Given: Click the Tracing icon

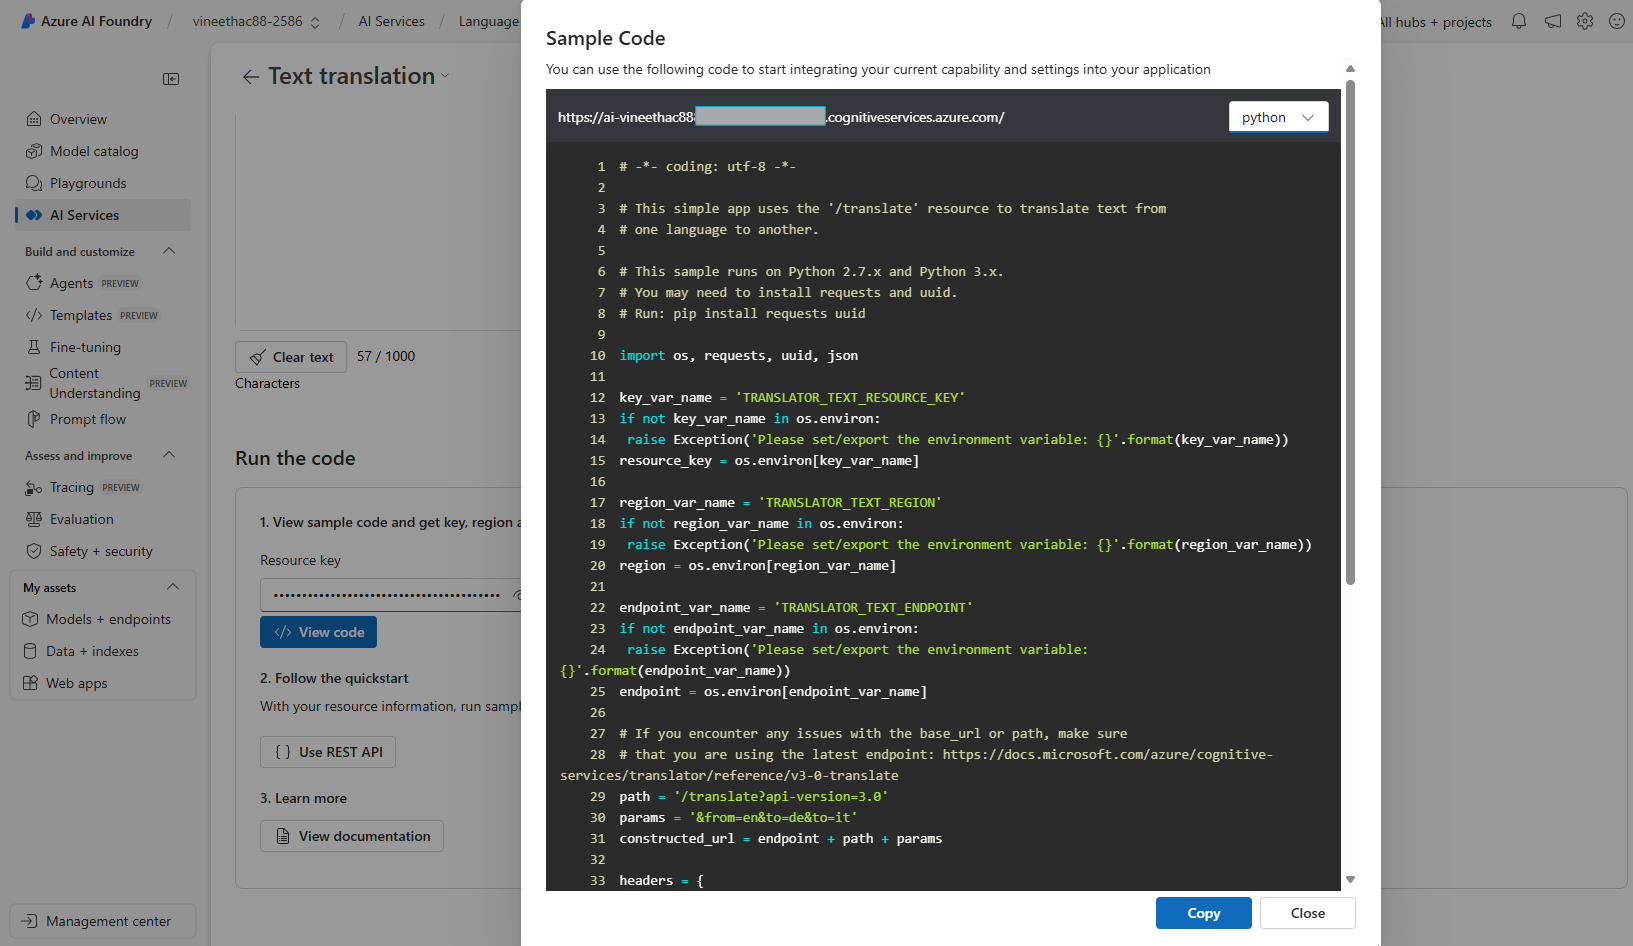Looking at the screenshot, I should pyautogui.click(x=34, y=488).
